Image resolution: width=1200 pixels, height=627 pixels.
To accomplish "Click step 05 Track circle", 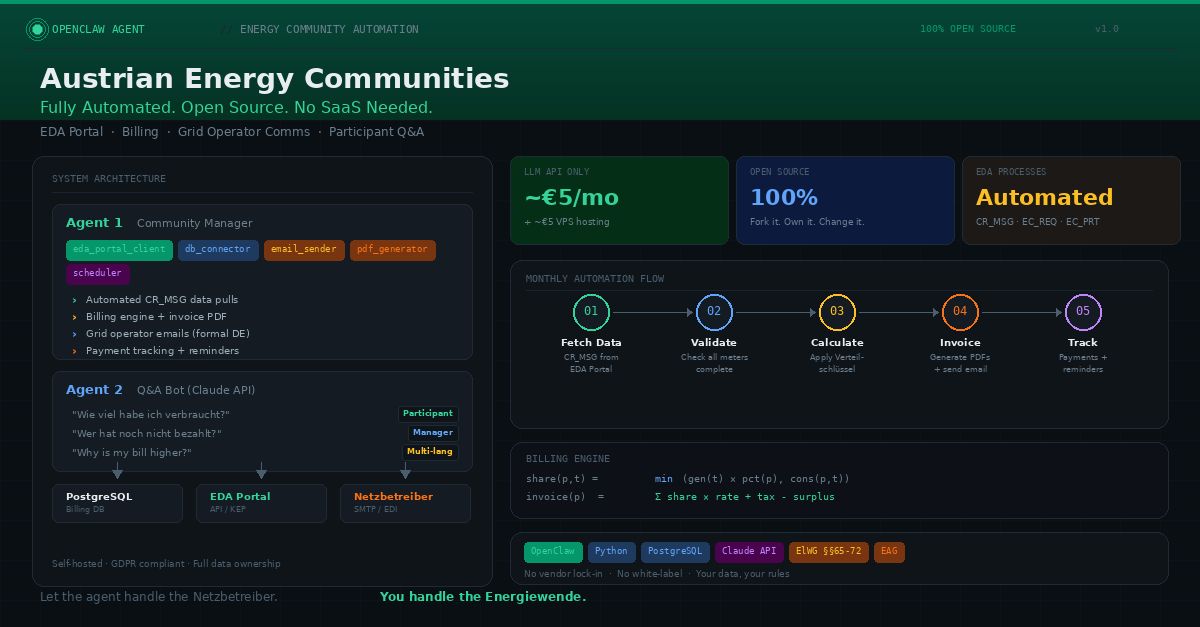I will click(1083, 312).
